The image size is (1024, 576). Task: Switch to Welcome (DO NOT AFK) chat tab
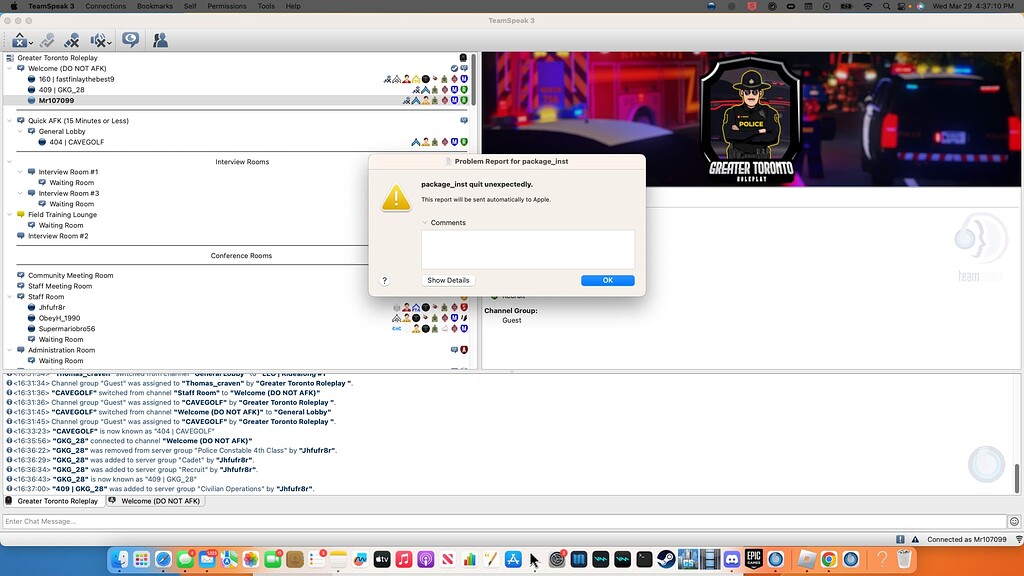coord(155,501)
